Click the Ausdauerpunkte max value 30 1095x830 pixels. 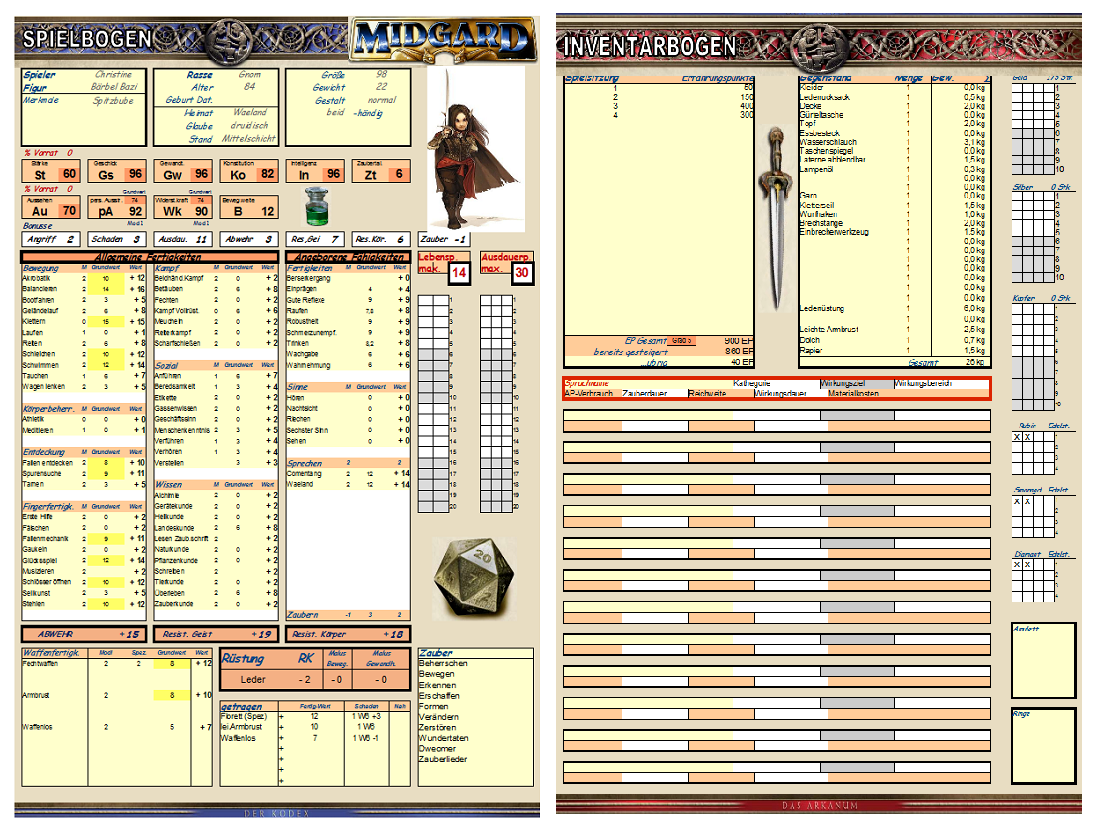[521, 272]
